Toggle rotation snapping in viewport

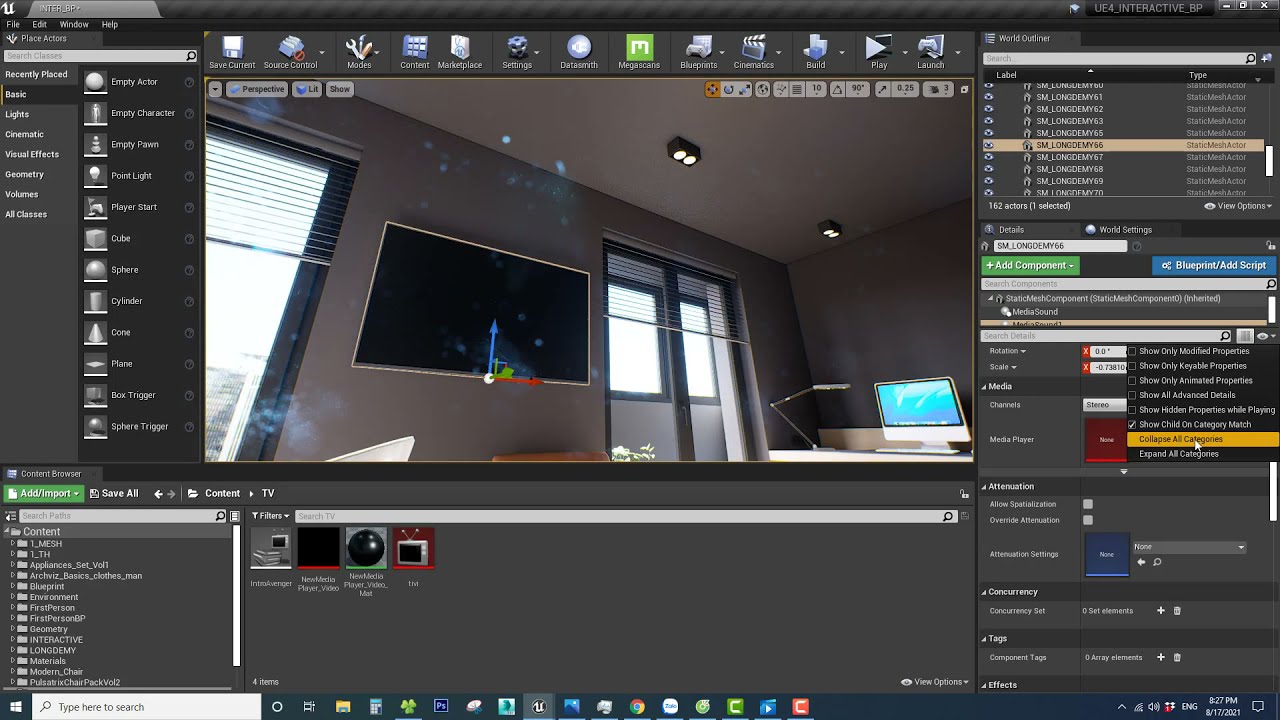point(838,89)
